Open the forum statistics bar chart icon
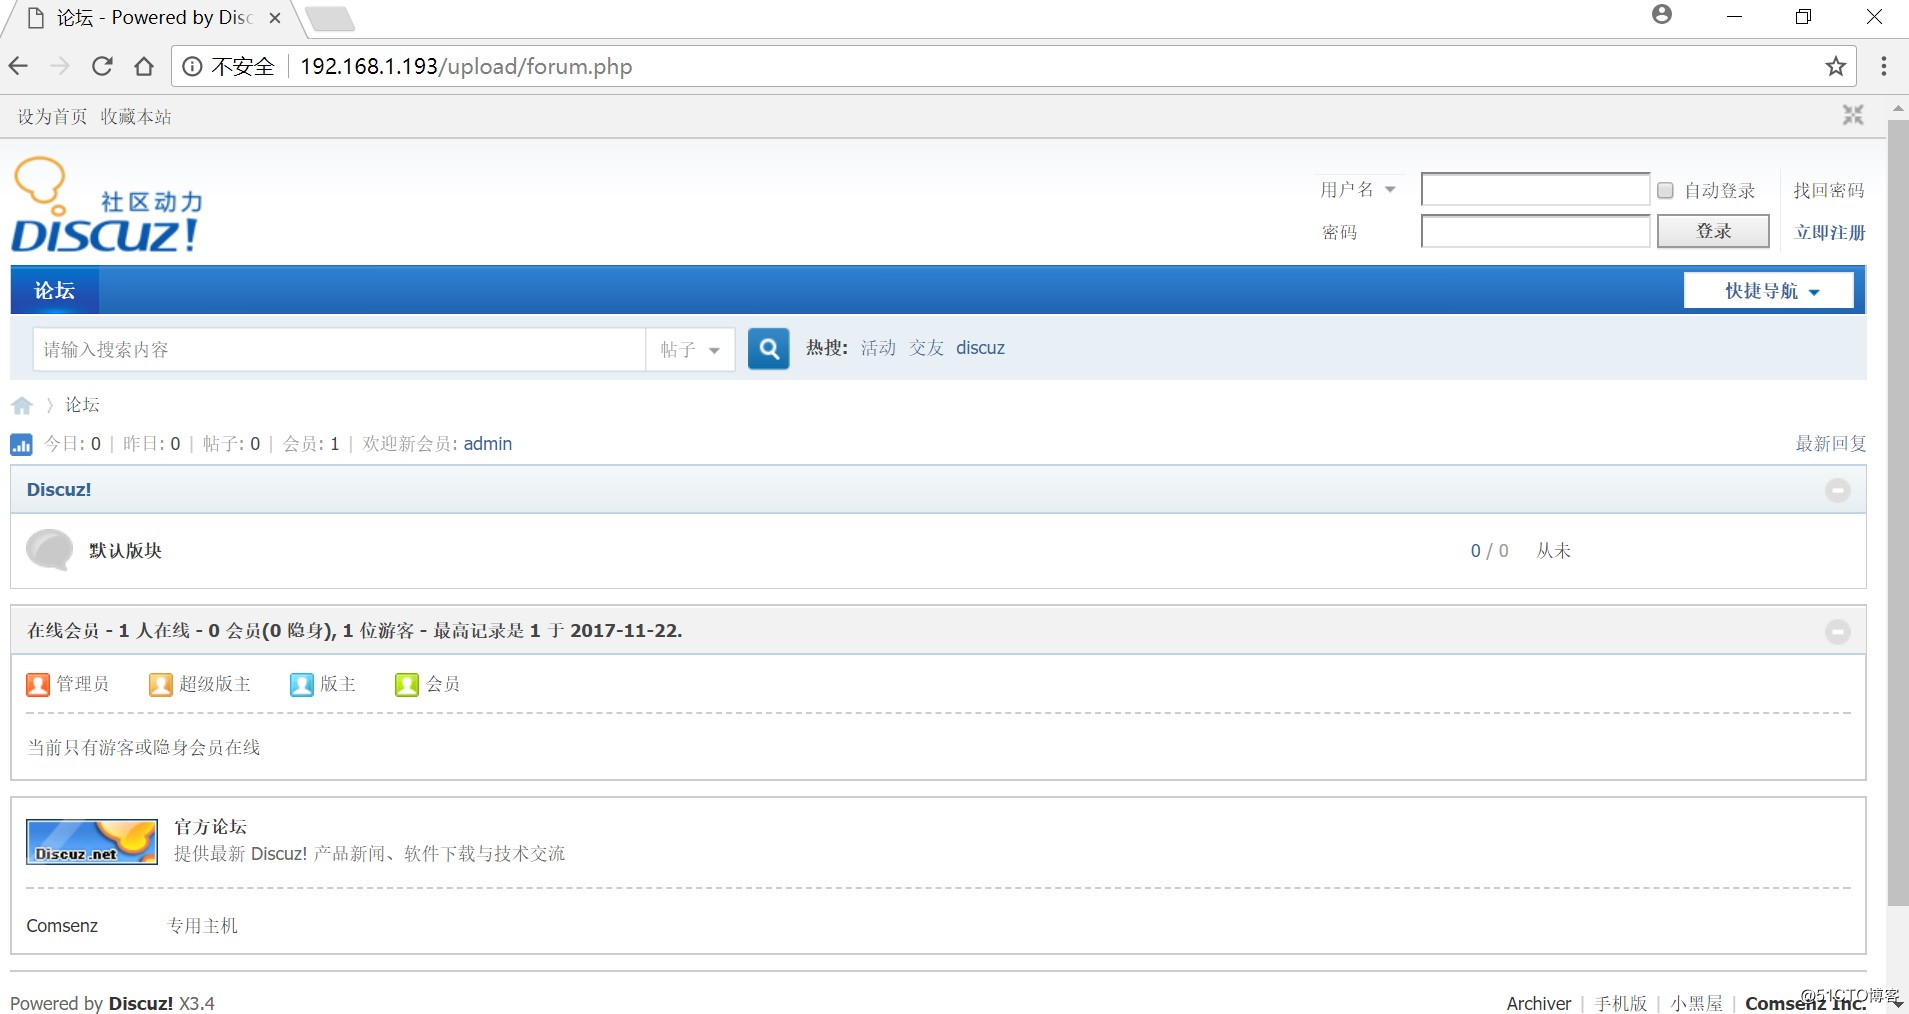This screenshot has height=1014, width=1909. (x=21, y=444)
